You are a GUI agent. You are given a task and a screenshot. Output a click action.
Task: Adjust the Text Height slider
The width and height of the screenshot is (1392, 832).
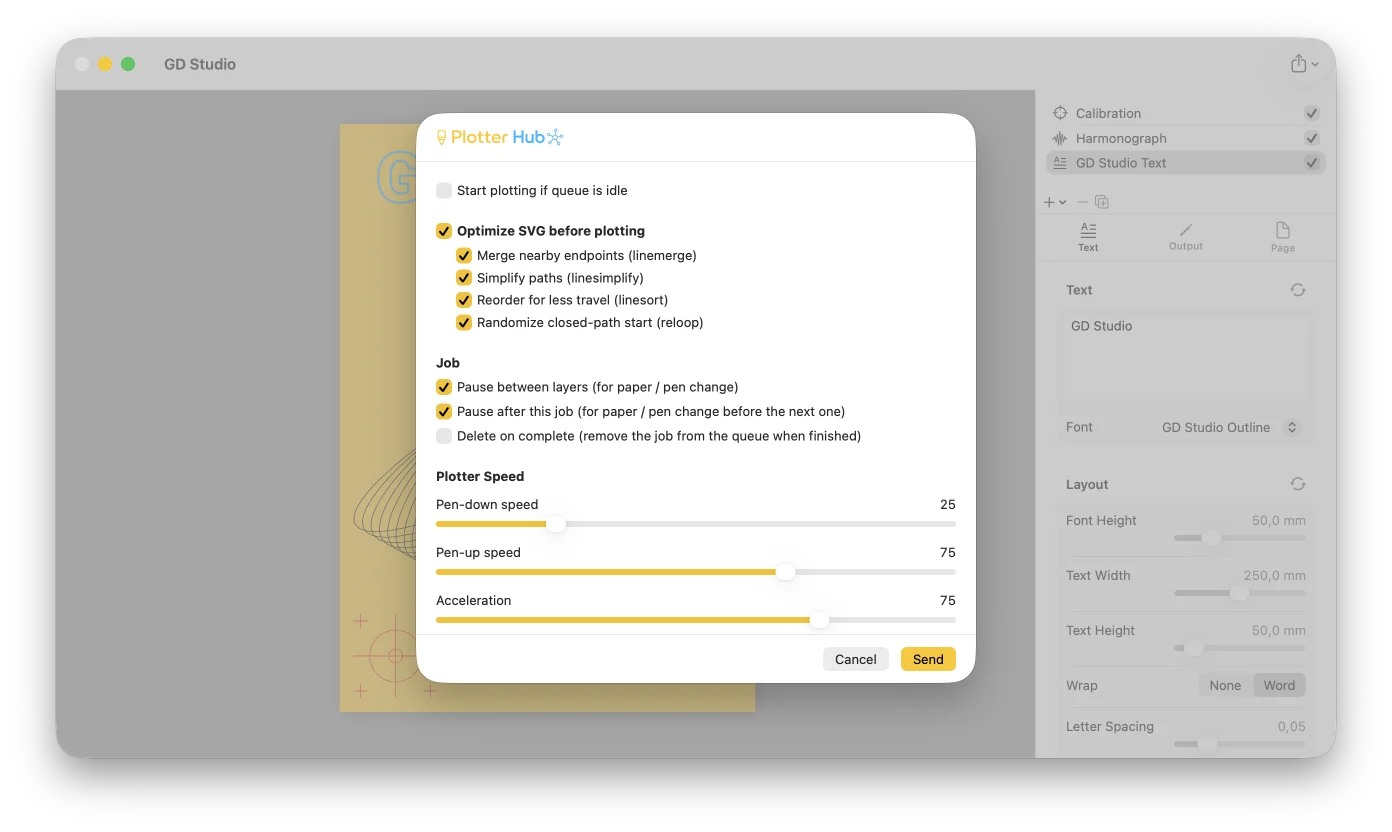(x=1239, y=648)
